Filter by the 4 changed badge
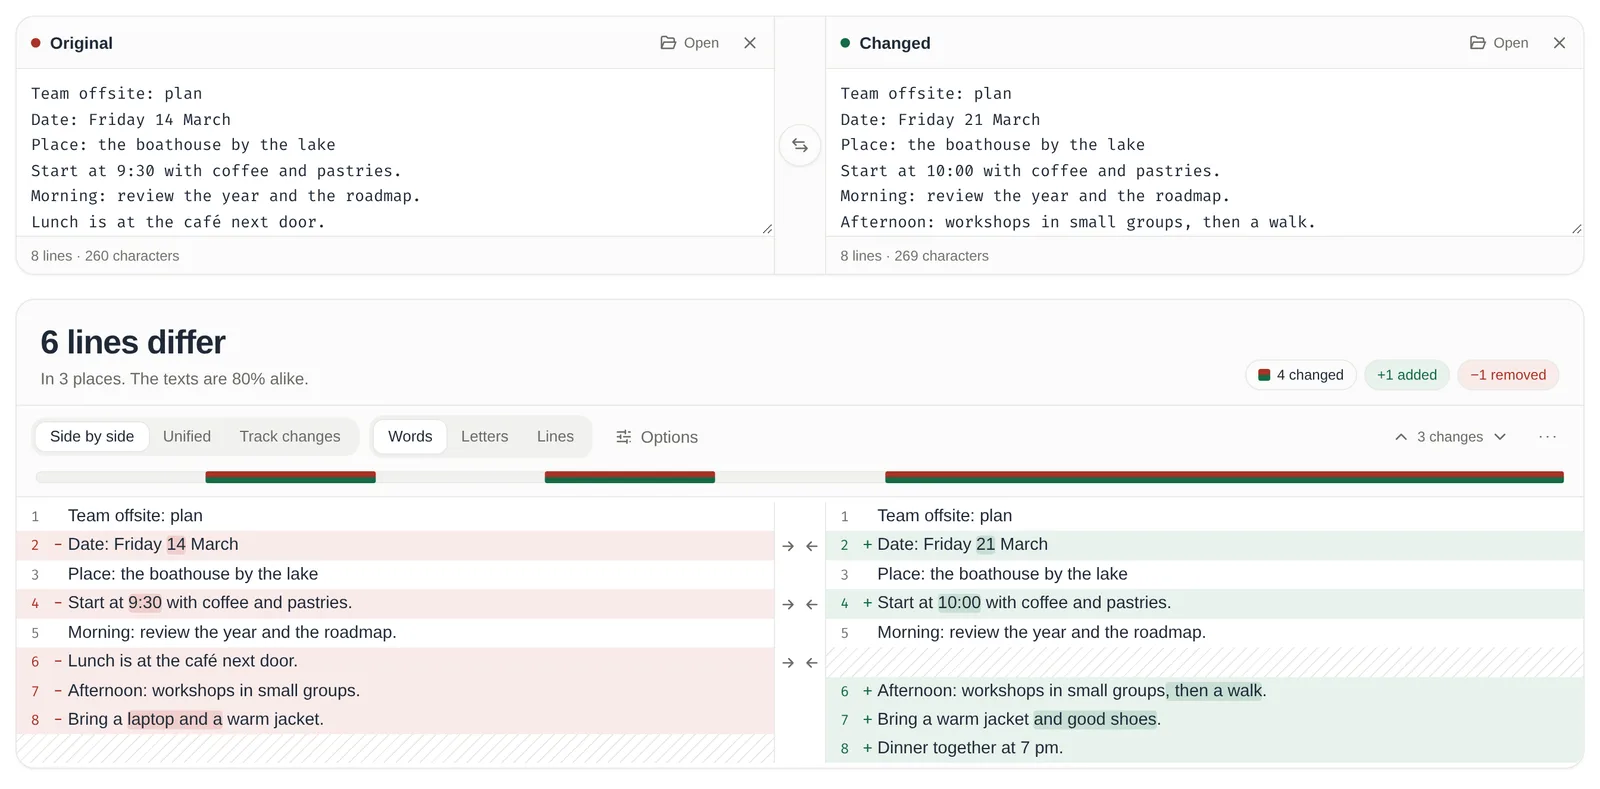 click(1301, 375)
